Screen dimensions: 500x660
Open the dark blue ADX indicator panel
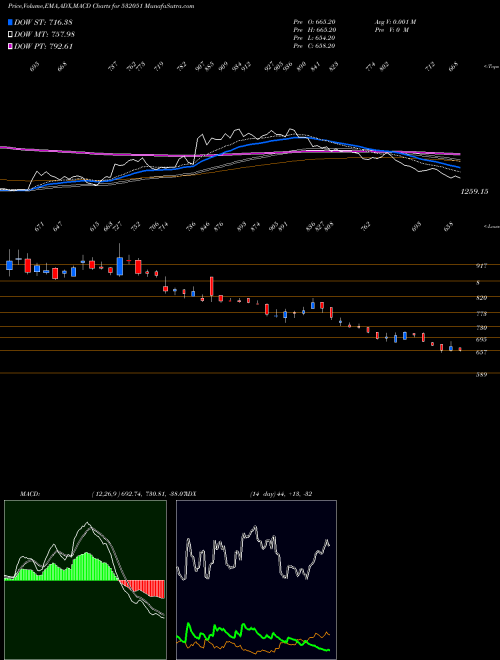pos(256,580)
